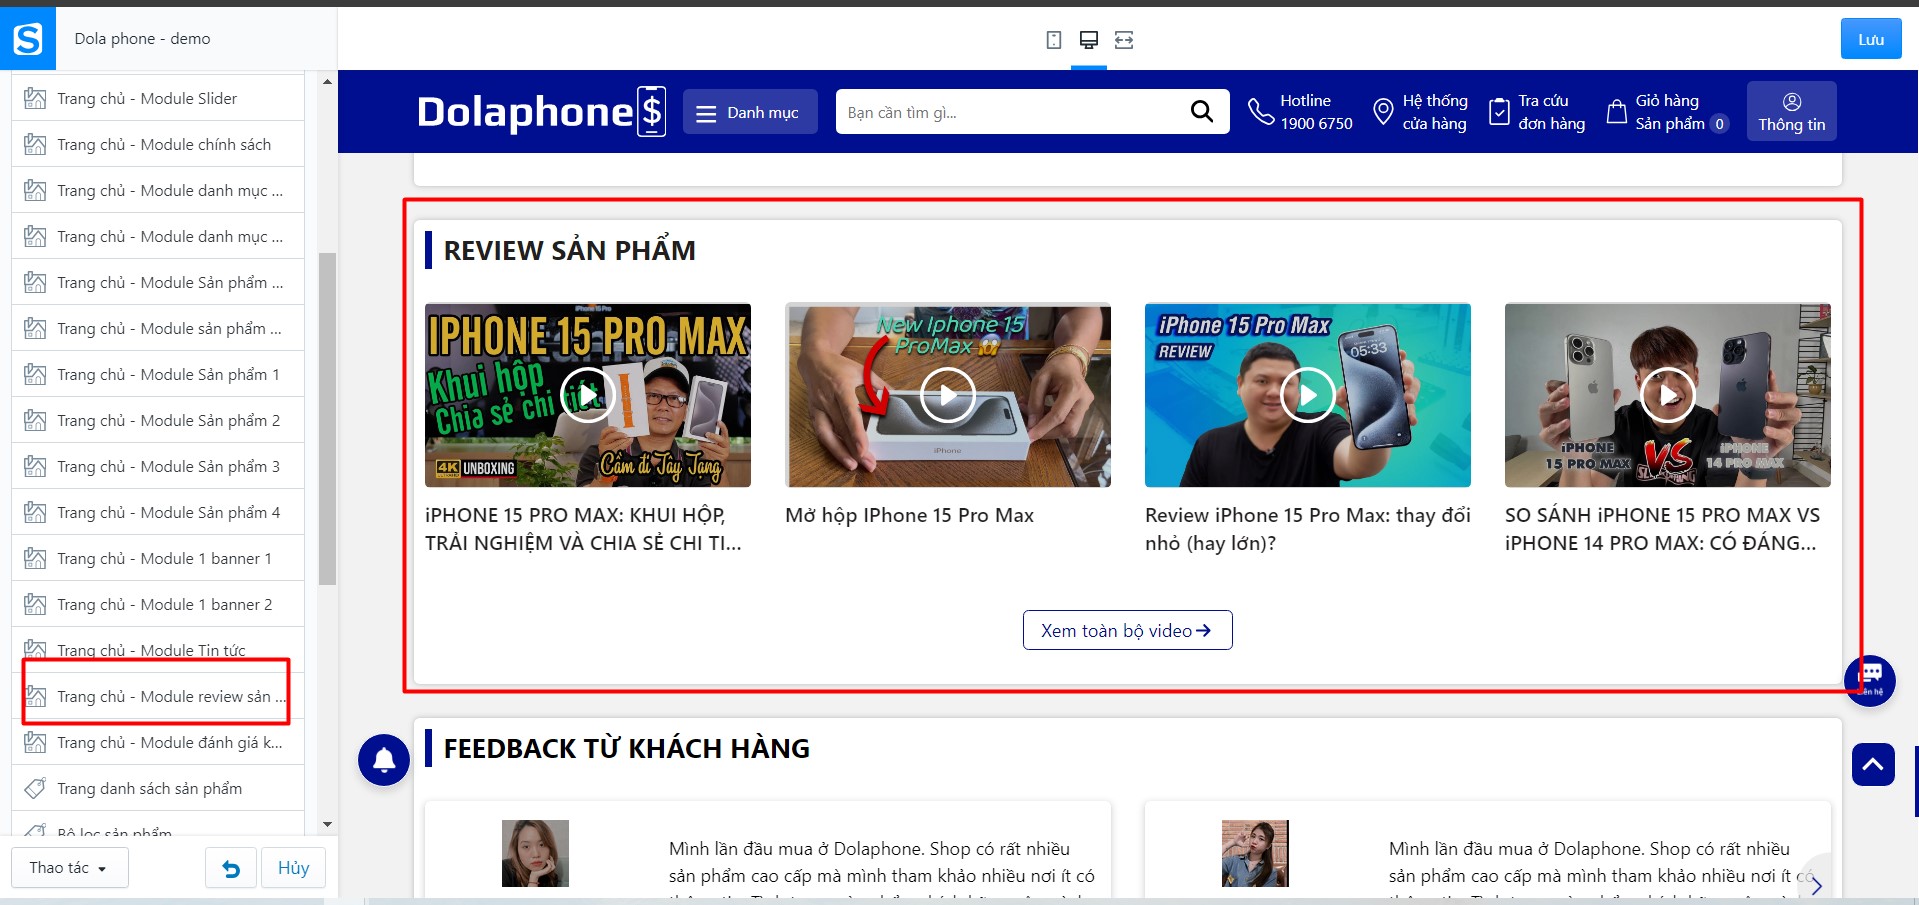The width and height of the screenshot is (1919, 905).
Task: Open Review iPhone 15 Pro Max title link
Action: coord(1307,529)
